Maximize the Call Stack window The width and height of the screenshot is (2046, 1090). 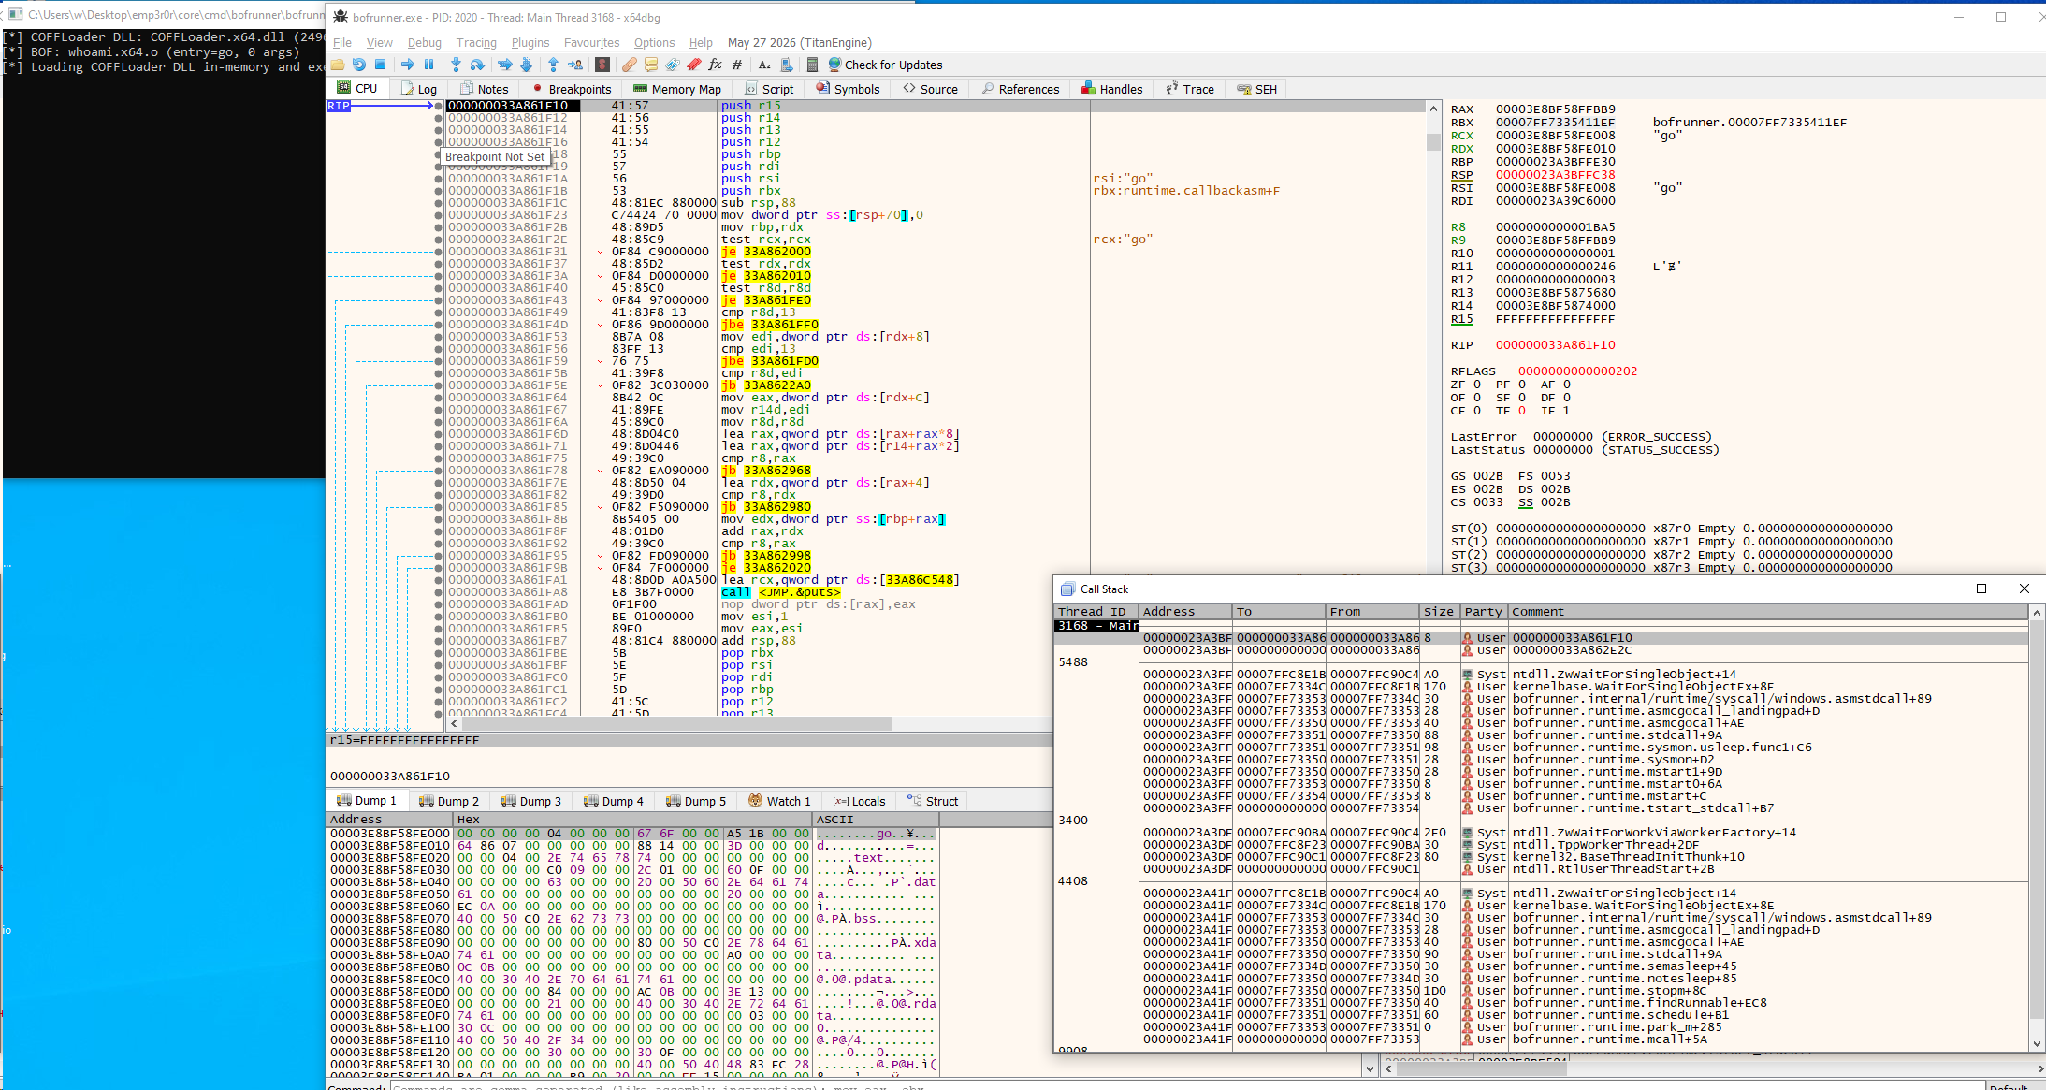(x=1981, y=589)
